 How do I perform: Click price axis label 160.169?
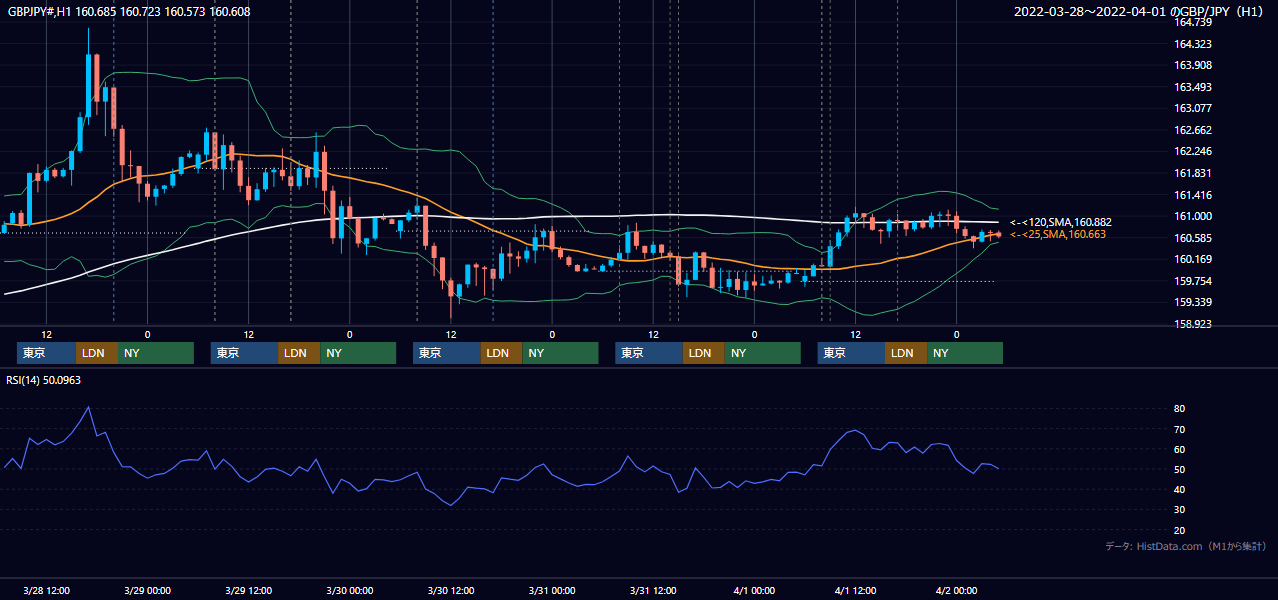tap(1192, 259)
